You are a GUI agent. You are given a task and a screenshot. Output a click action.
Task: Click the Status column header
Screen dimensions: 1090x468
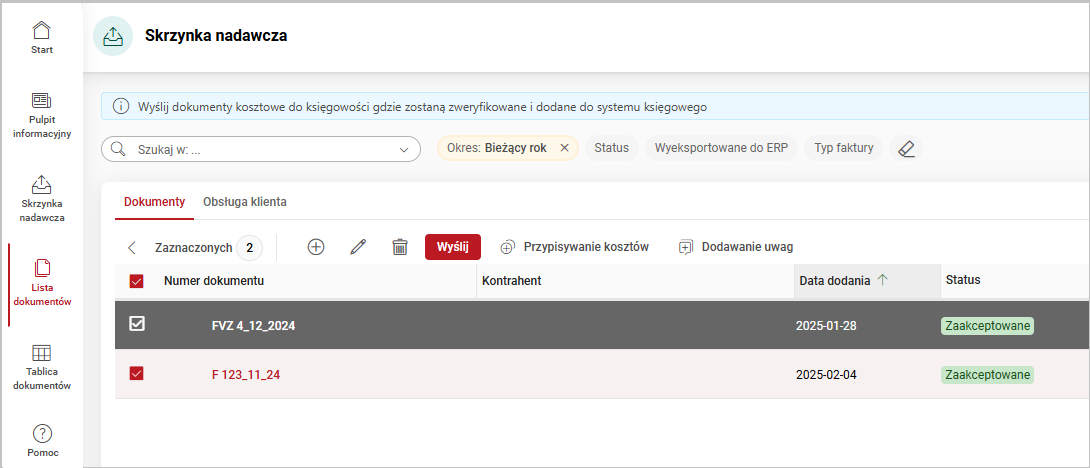click(963, 280)
